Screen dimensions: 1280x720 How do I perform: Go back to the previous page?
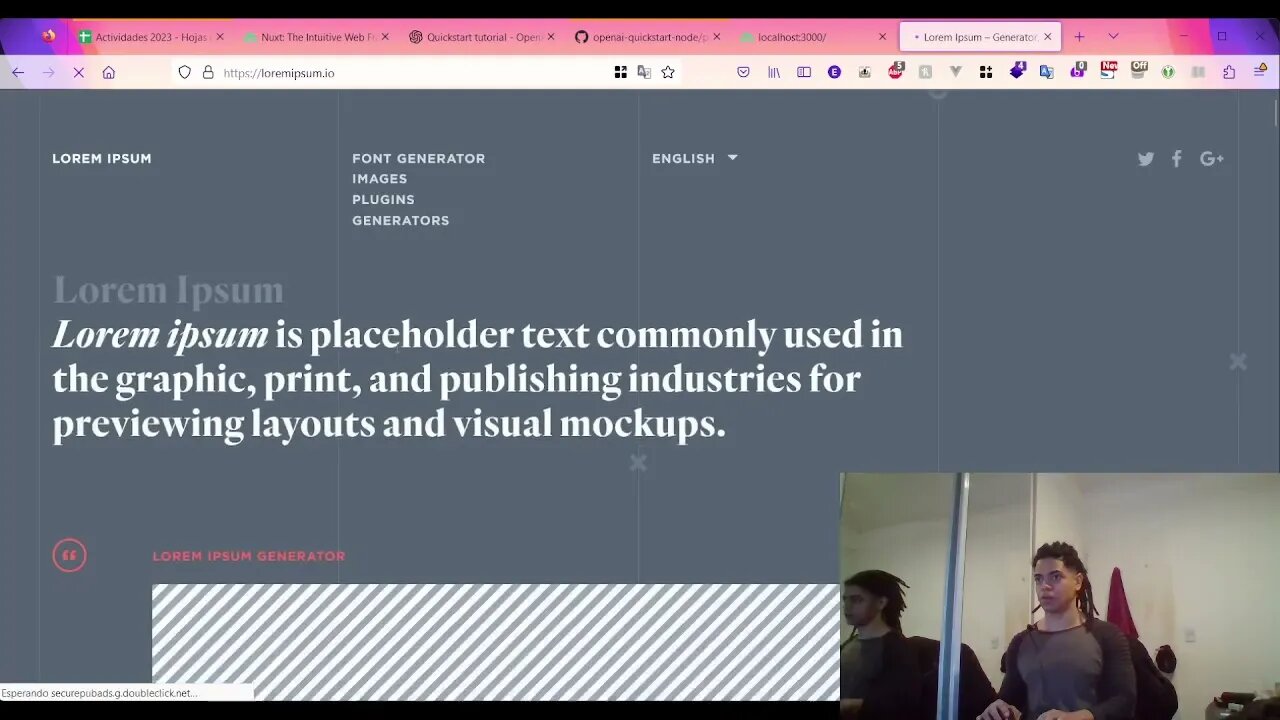pyautogui.click(x=18, y=72)
